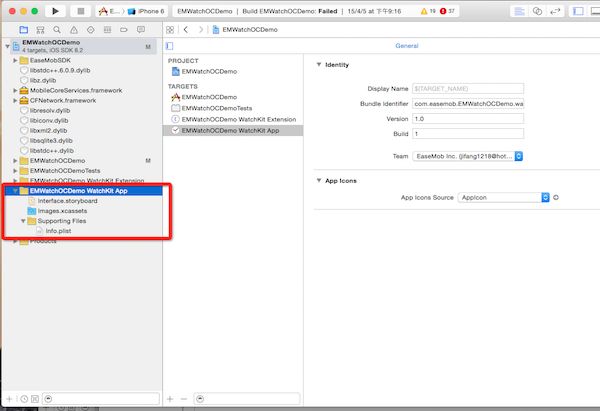Select libiconv.dylib file
600x411 pixels.
click(x=49, y=120)
